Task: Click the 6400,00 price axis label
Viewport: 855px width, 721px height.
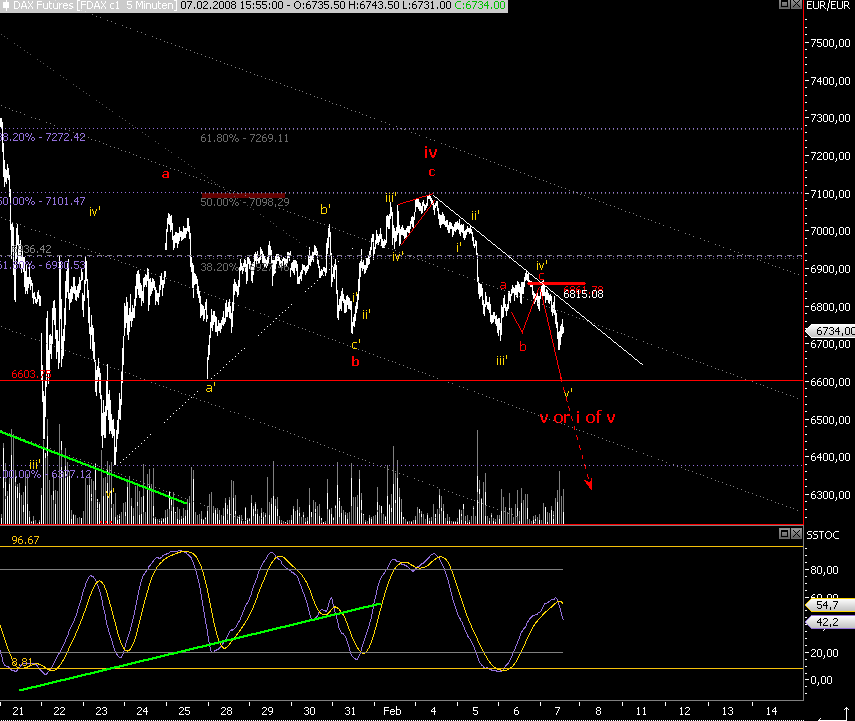Action: point(830,457)
